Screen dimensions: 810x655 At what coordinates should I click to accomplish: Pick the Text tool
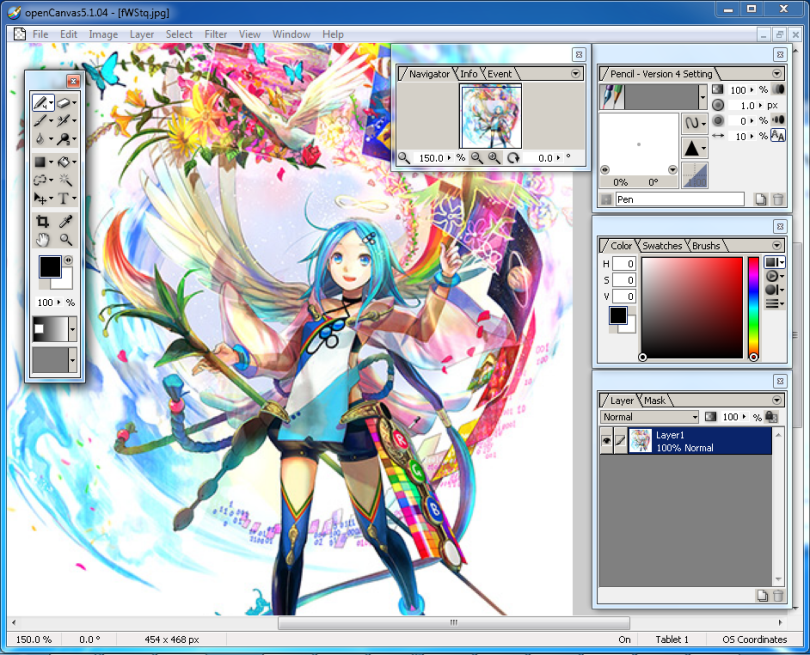click(x=64, y=196)
